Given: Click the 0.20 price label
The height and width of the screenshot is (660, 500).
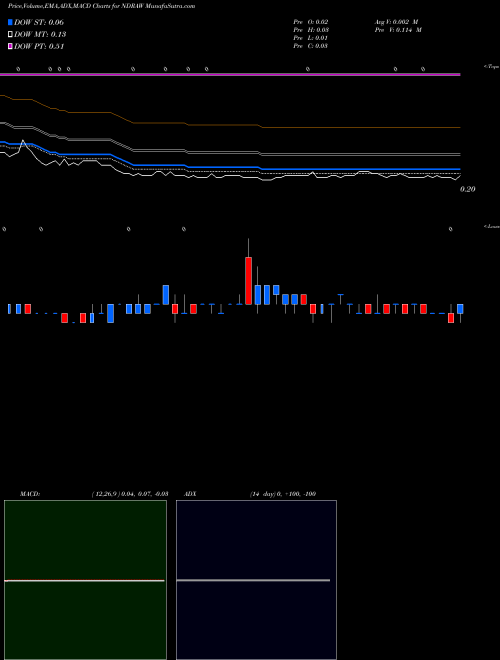Looking at the screenshot, I should pyautogui.click(x=468, y=189).
